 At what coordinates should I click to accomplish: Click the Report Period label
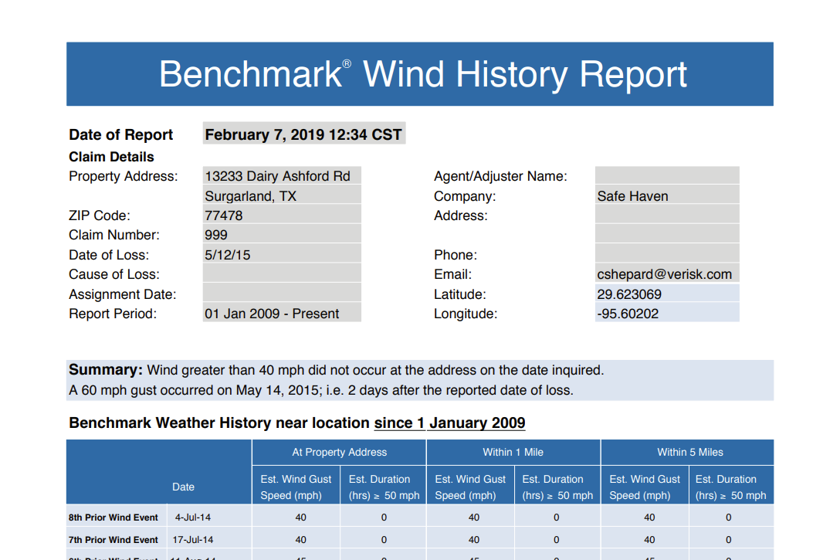(x=112, y=313)
